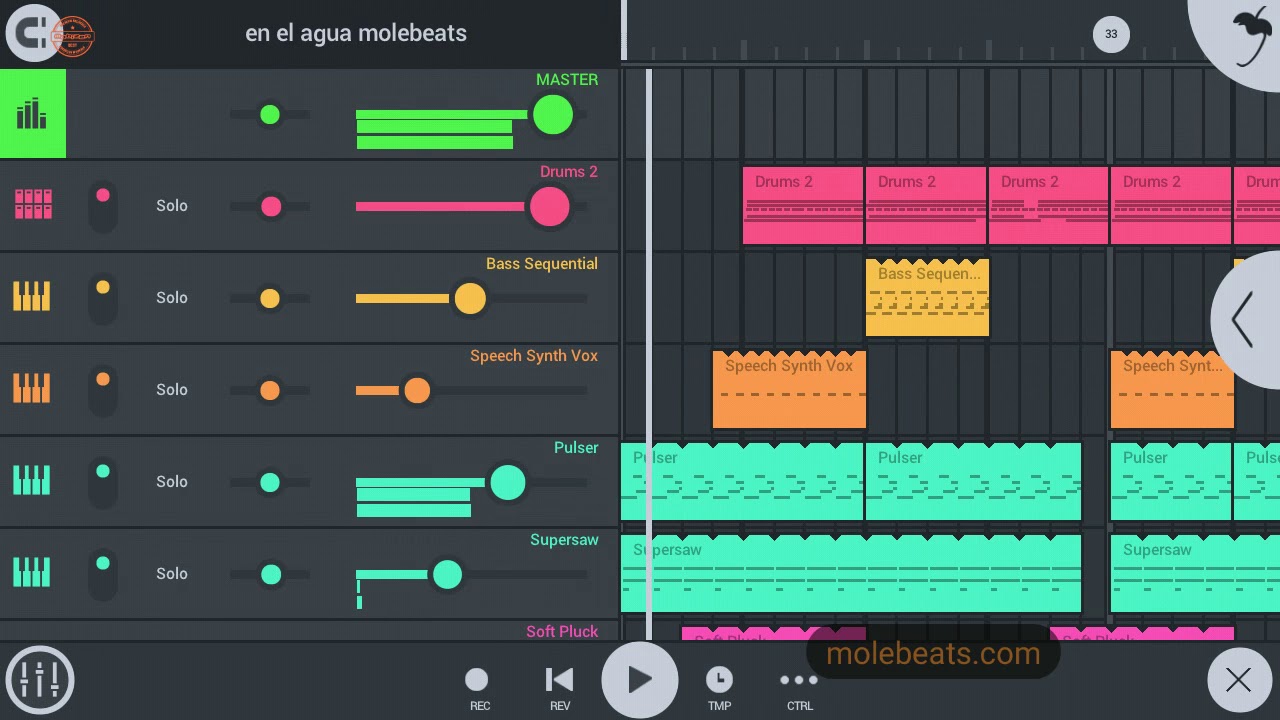The image size is (1280, 720).
Task: Click the Pulser pan slider knob
Action: point(270,483)
